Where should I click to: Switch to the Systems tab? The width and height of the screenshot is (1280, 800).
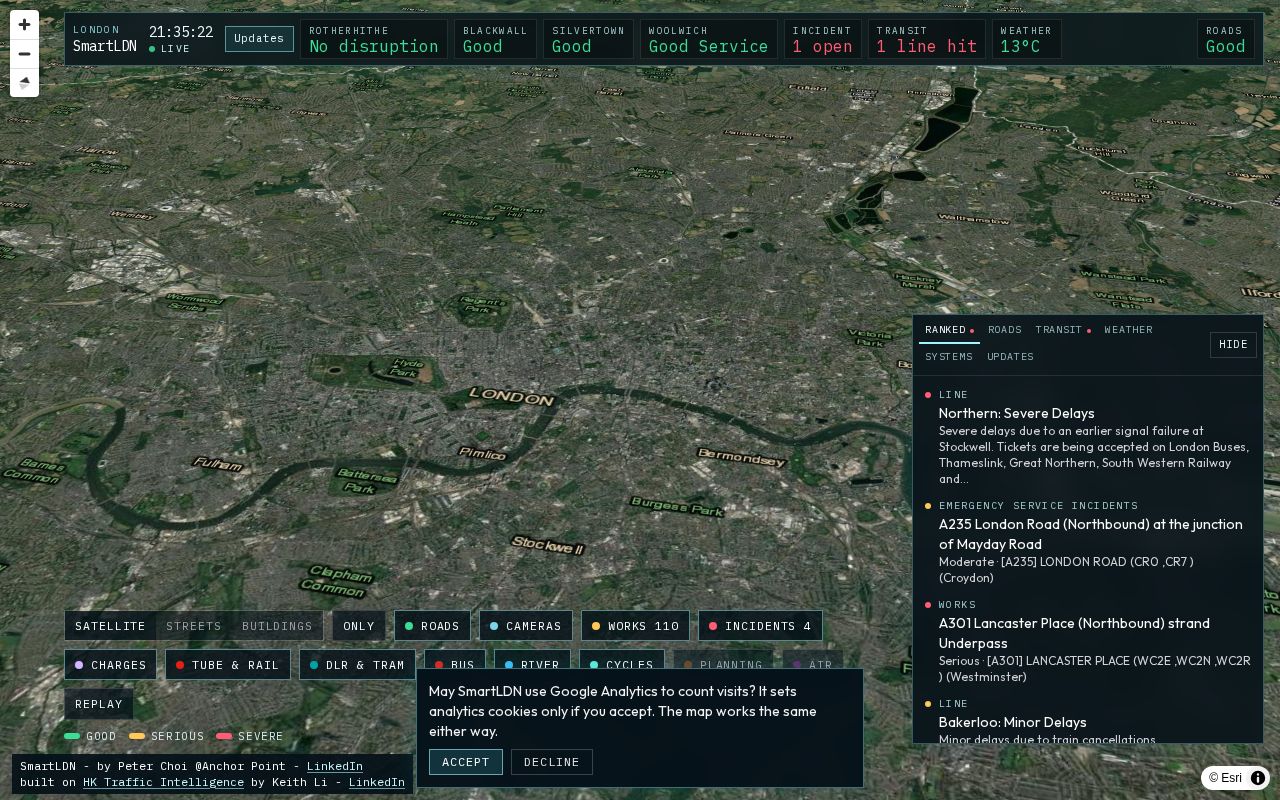(949, 357)
